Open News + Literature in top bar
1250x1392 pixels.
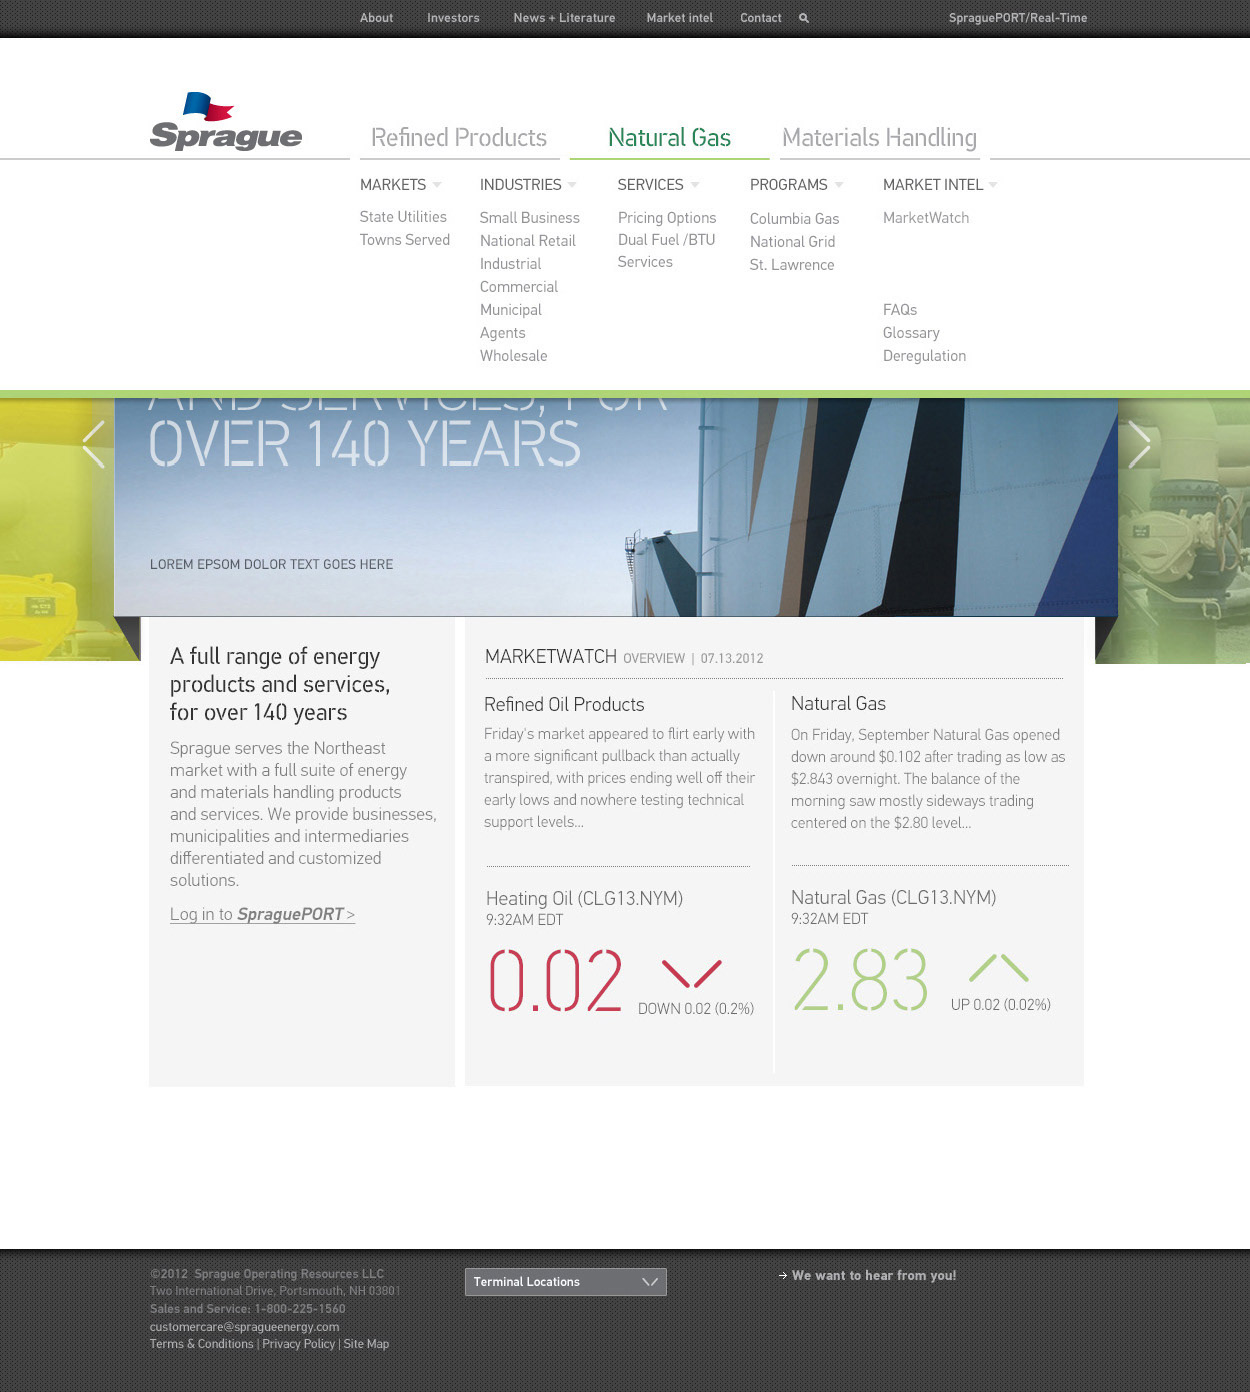[x=564, y=18]
